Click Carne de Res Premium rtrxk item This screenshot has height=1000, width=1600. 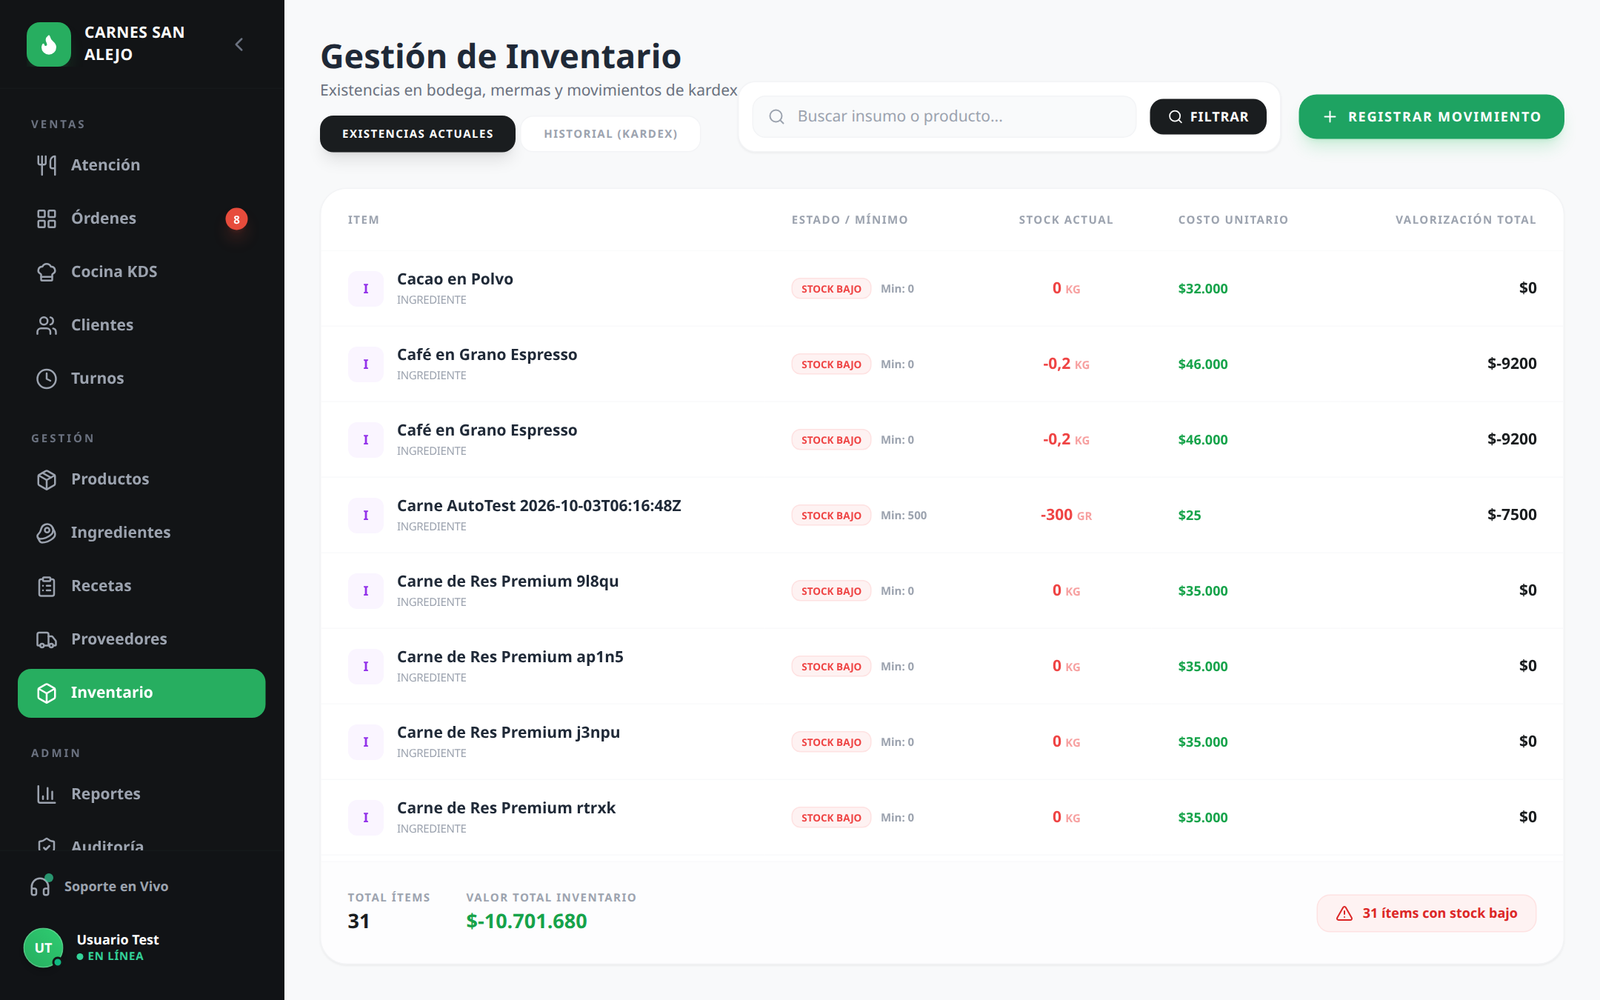pos(506,808)
